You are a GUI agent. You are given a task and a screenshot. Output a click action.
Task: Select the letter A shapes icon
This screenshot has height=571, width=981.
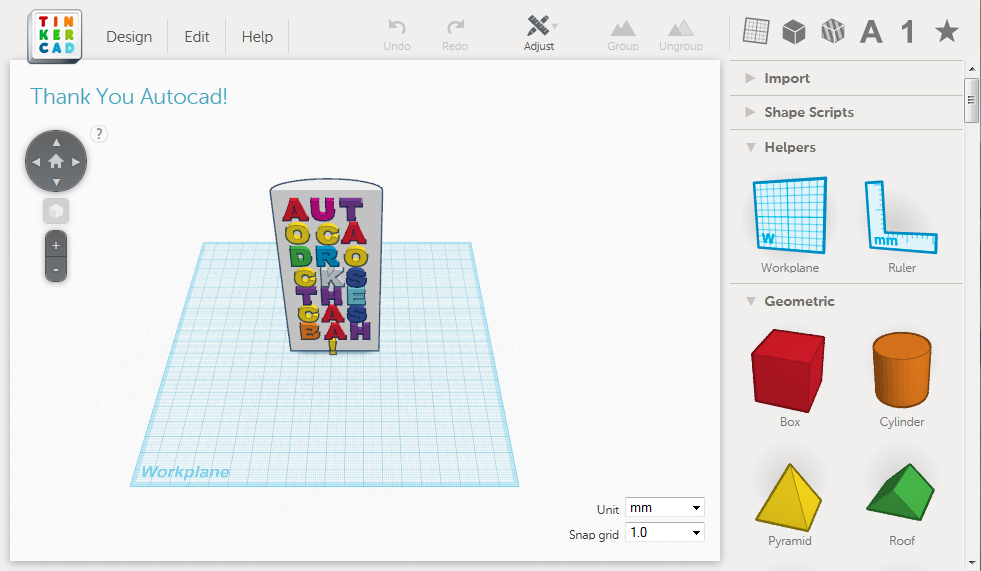(x=871, y=31)
